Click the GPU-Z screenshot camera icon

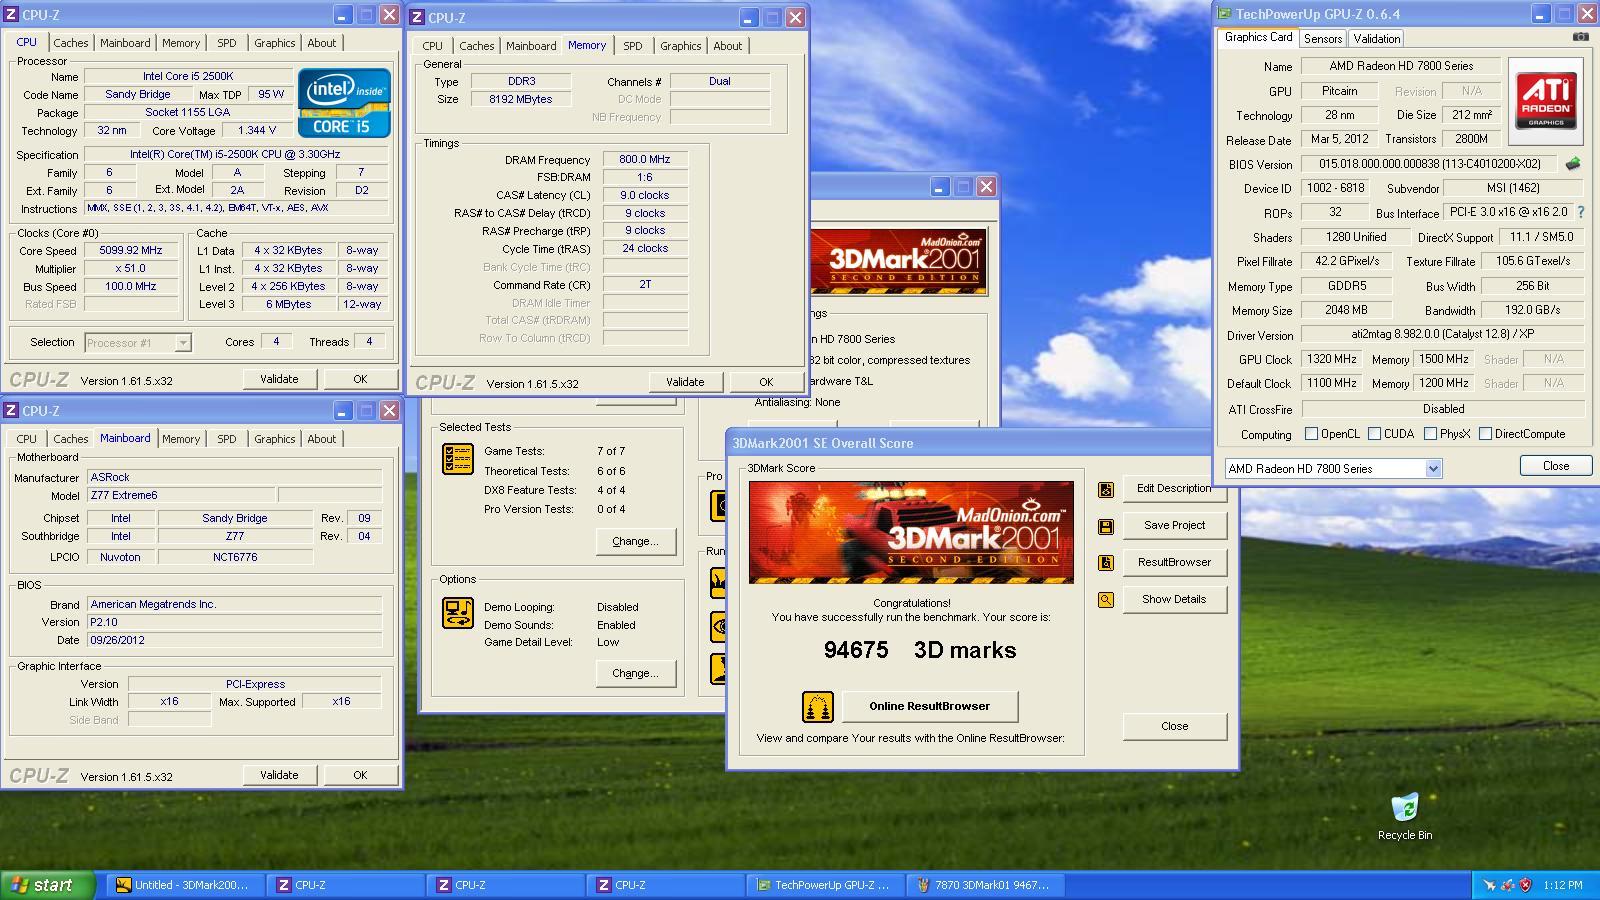pos(1580,37)
